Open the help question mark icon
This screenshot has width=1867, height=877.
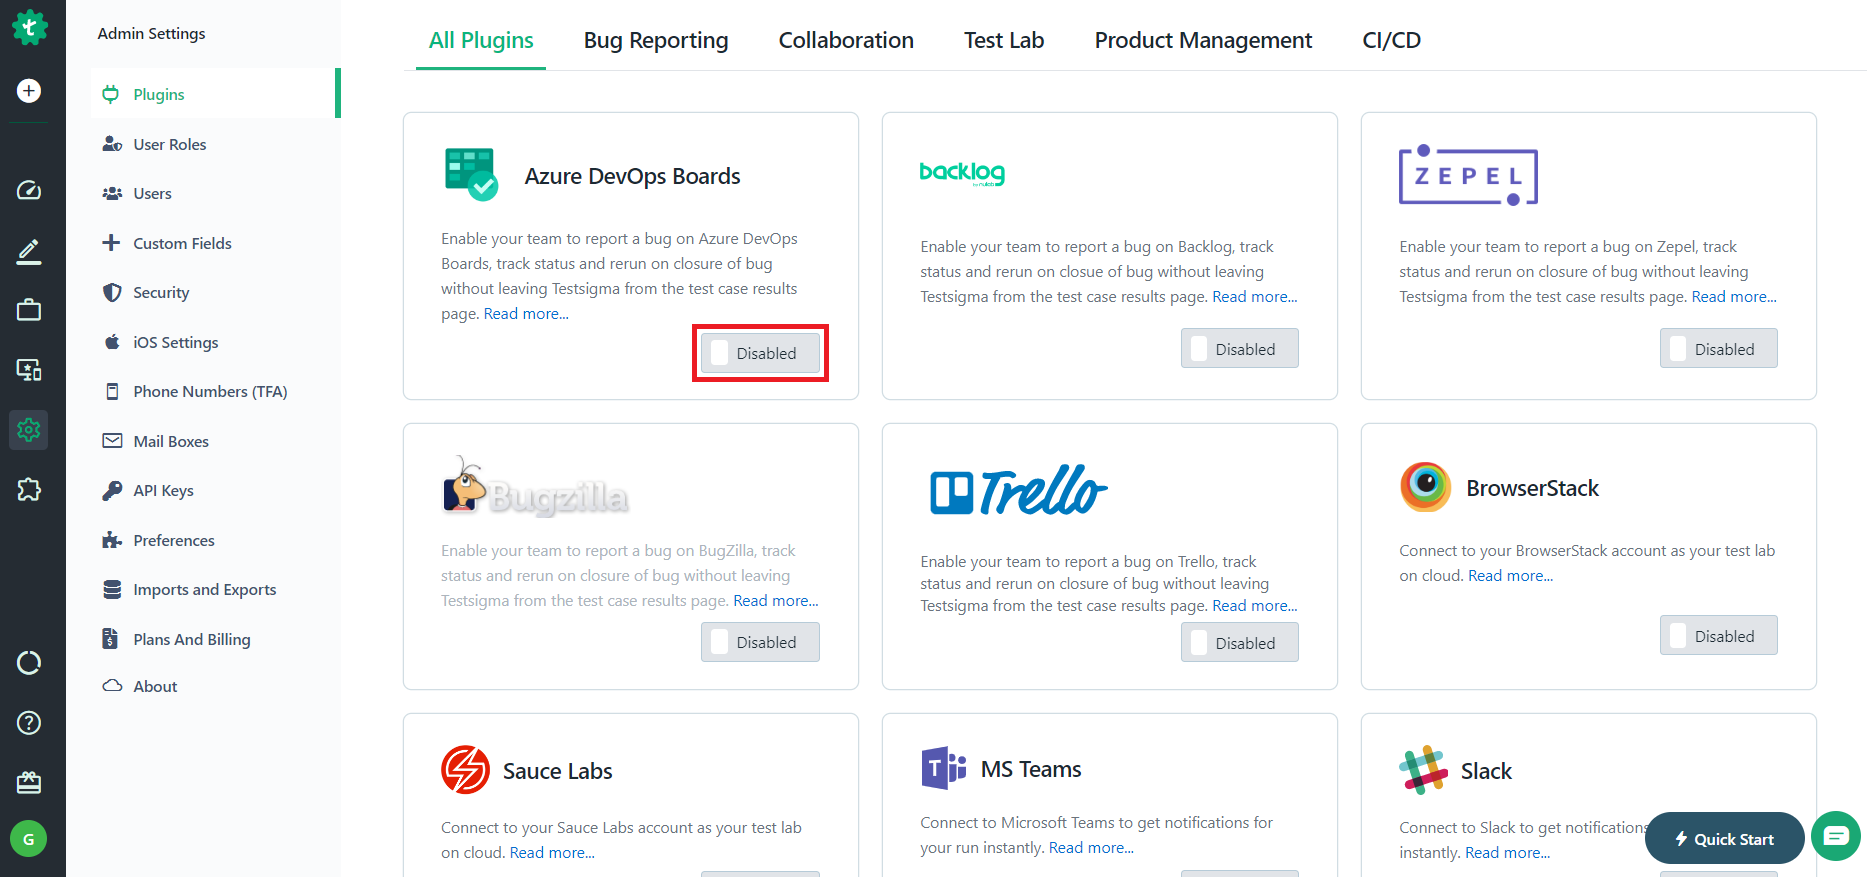click(x=29, y=723)
